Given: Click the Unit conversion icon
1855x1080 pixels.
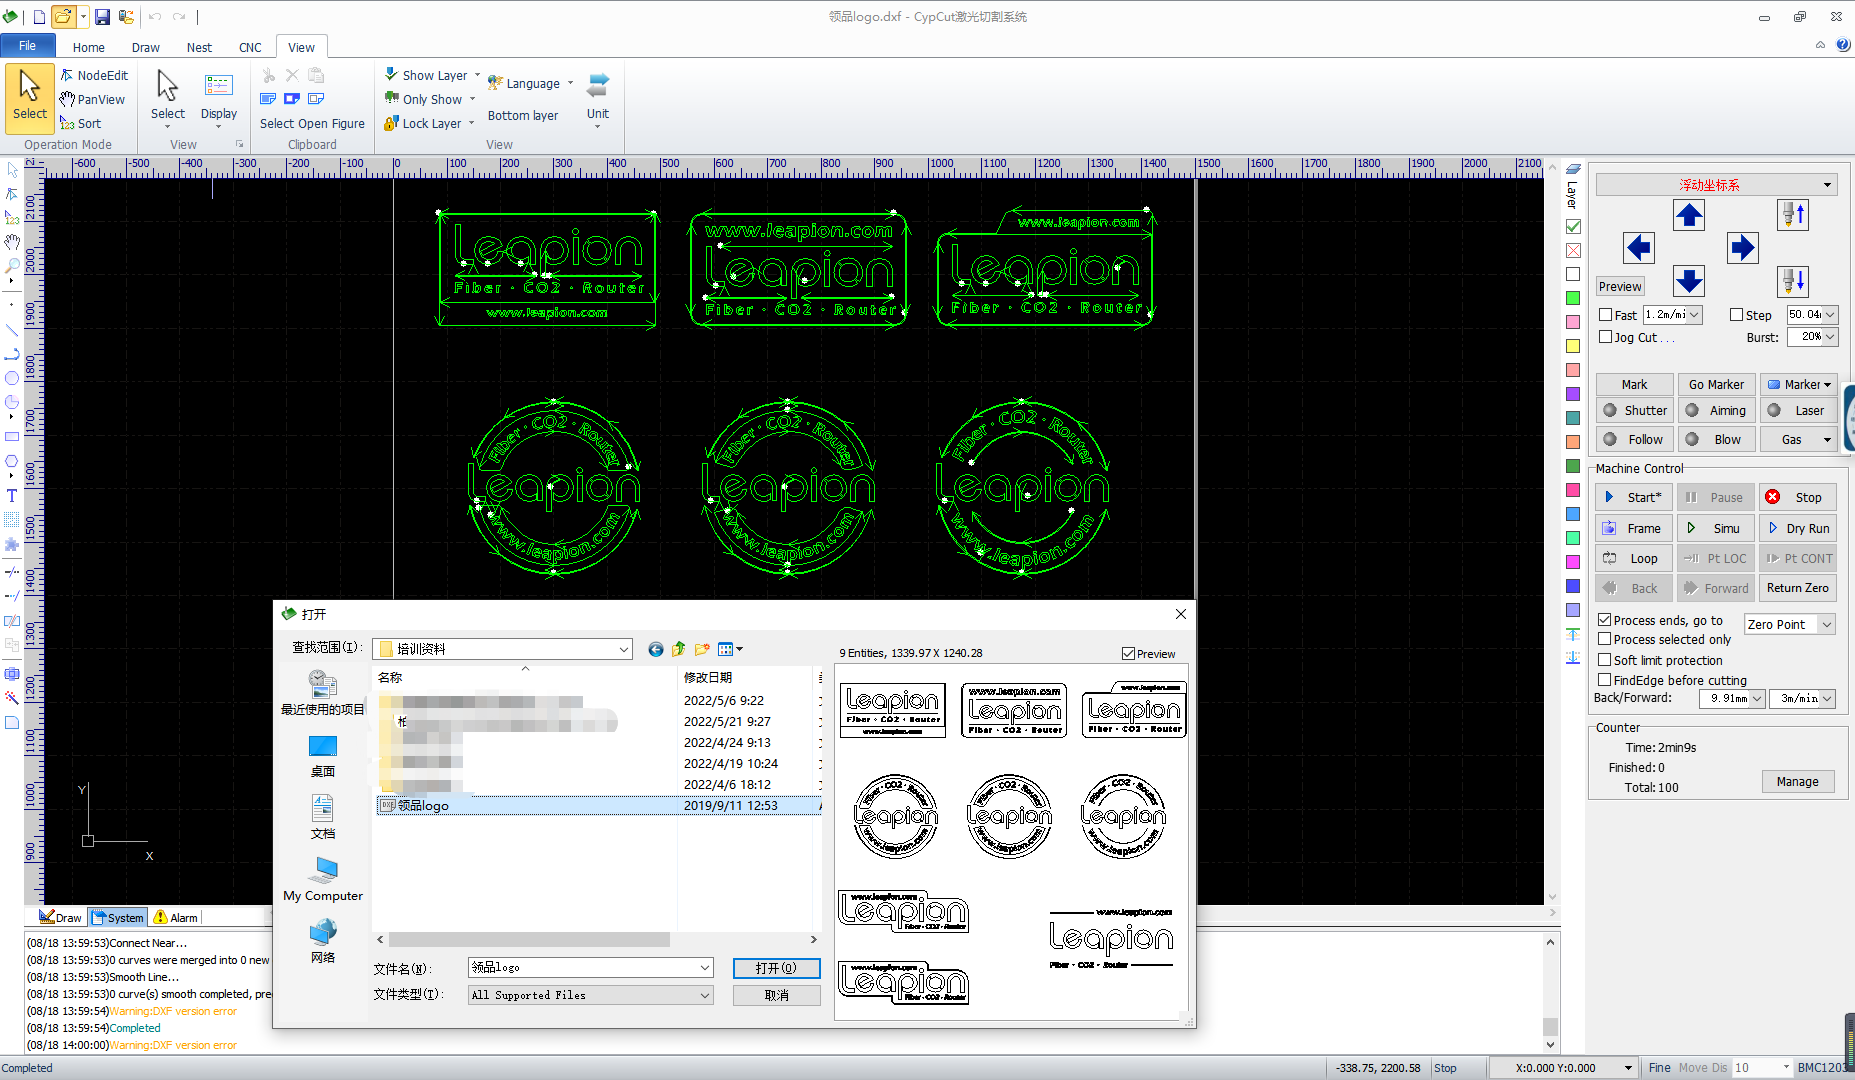Looking at the screenshot, I should click(x=598, y=95).
